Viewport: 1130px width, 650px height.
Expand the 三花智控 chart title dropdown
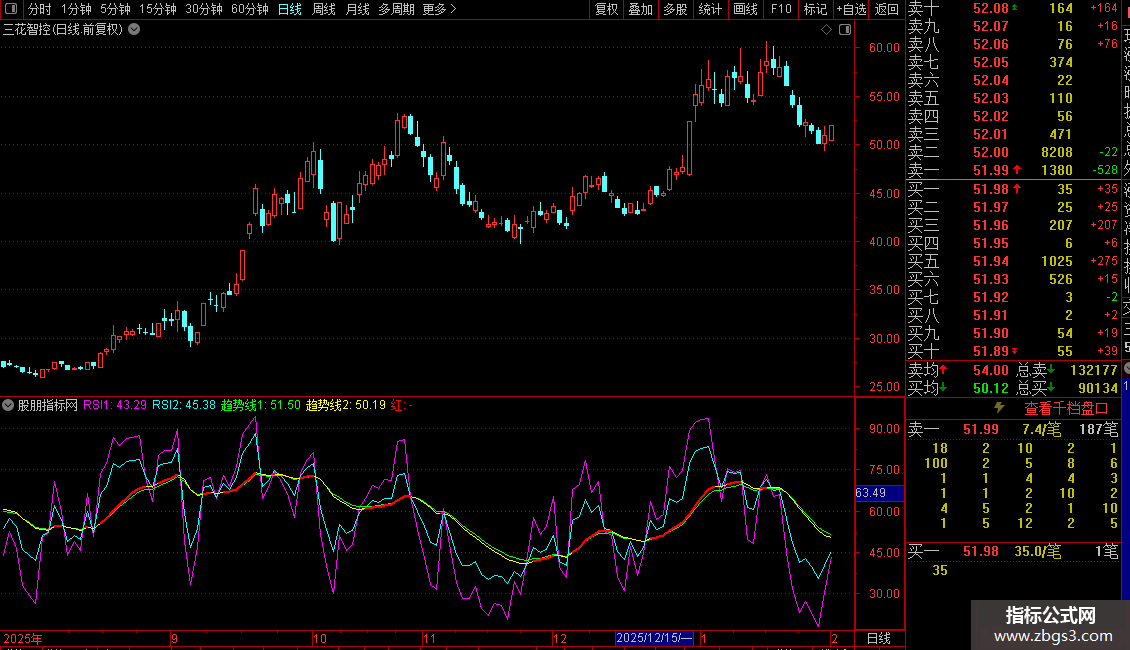134,30
